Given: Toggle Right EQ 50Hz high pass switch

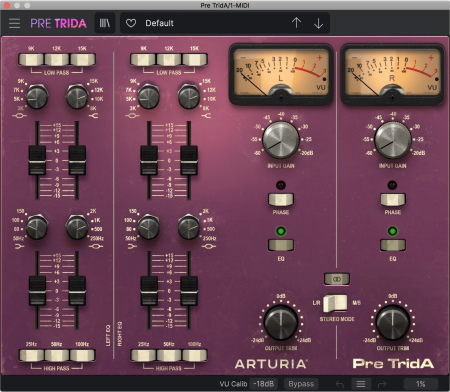Looking at the screenshot, I should click(x=169, y=355).
